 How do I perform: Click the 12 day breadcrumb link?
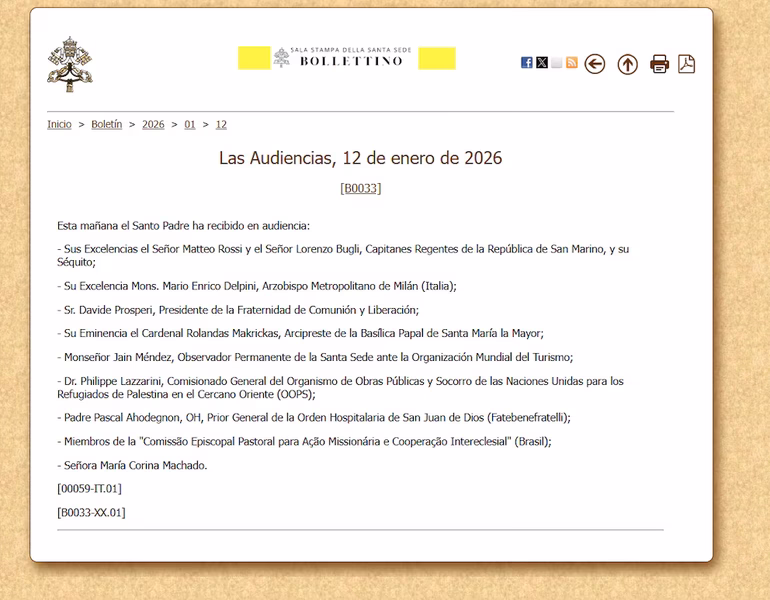tap(221, 125)
